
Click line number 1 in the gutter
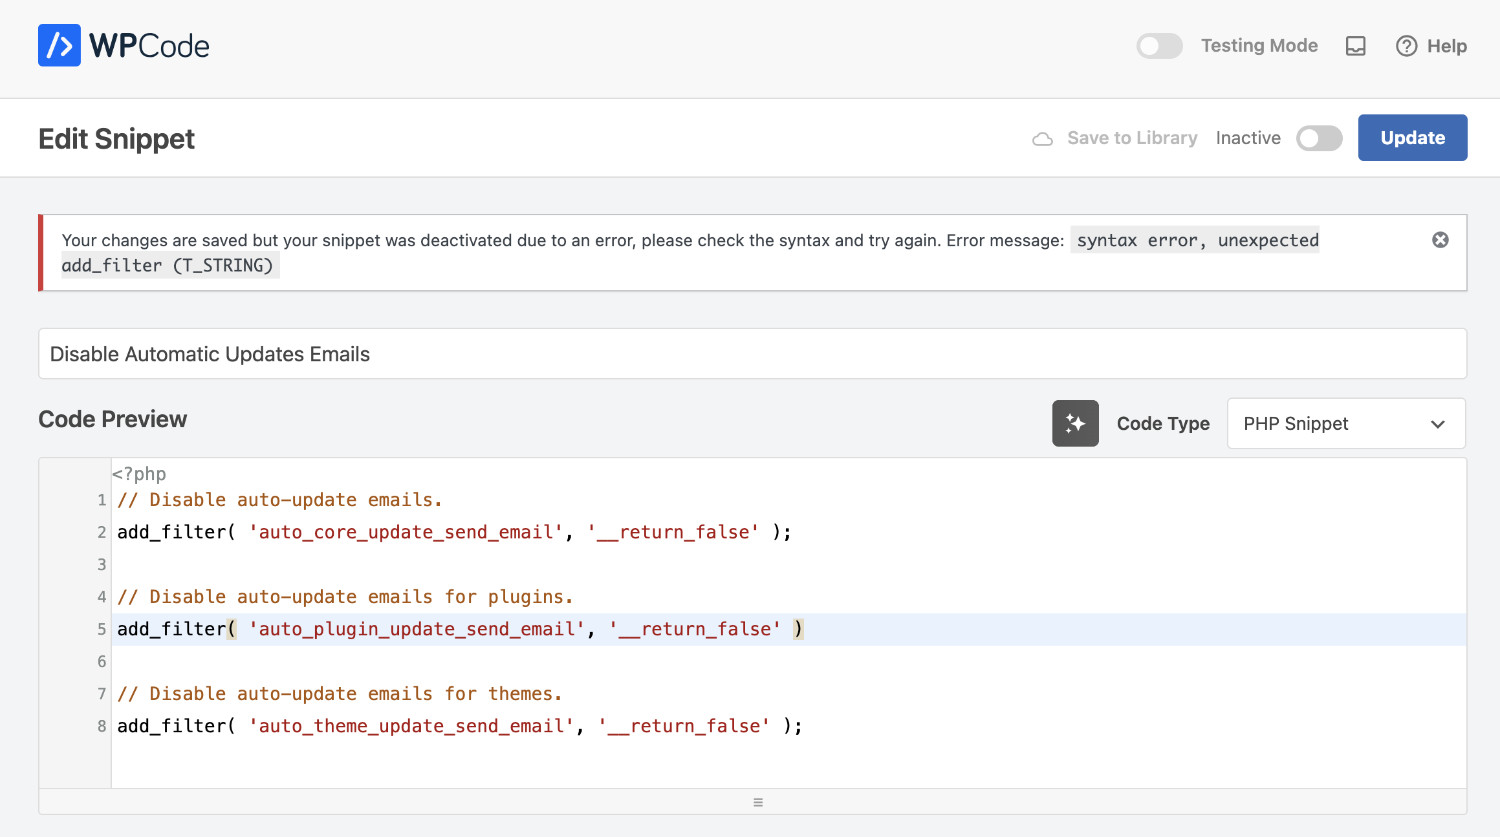pyautogui.click(x=101, y=500)
